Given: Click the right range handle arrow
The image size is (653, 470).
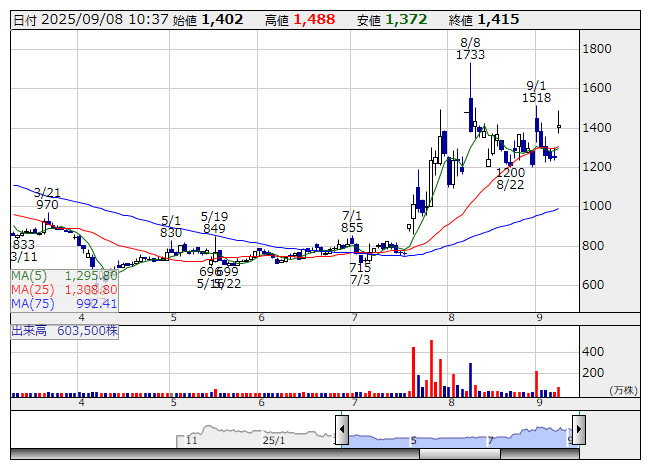Looking at the screenshot, I should coord(578,431).
